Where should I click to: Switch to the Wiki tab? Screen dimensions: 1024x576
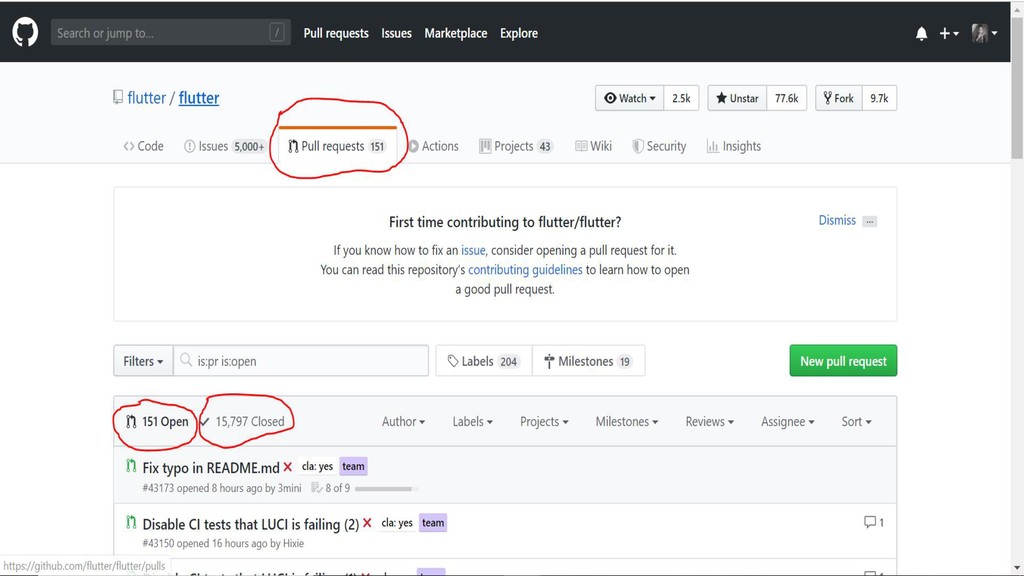tap(593, 146)
